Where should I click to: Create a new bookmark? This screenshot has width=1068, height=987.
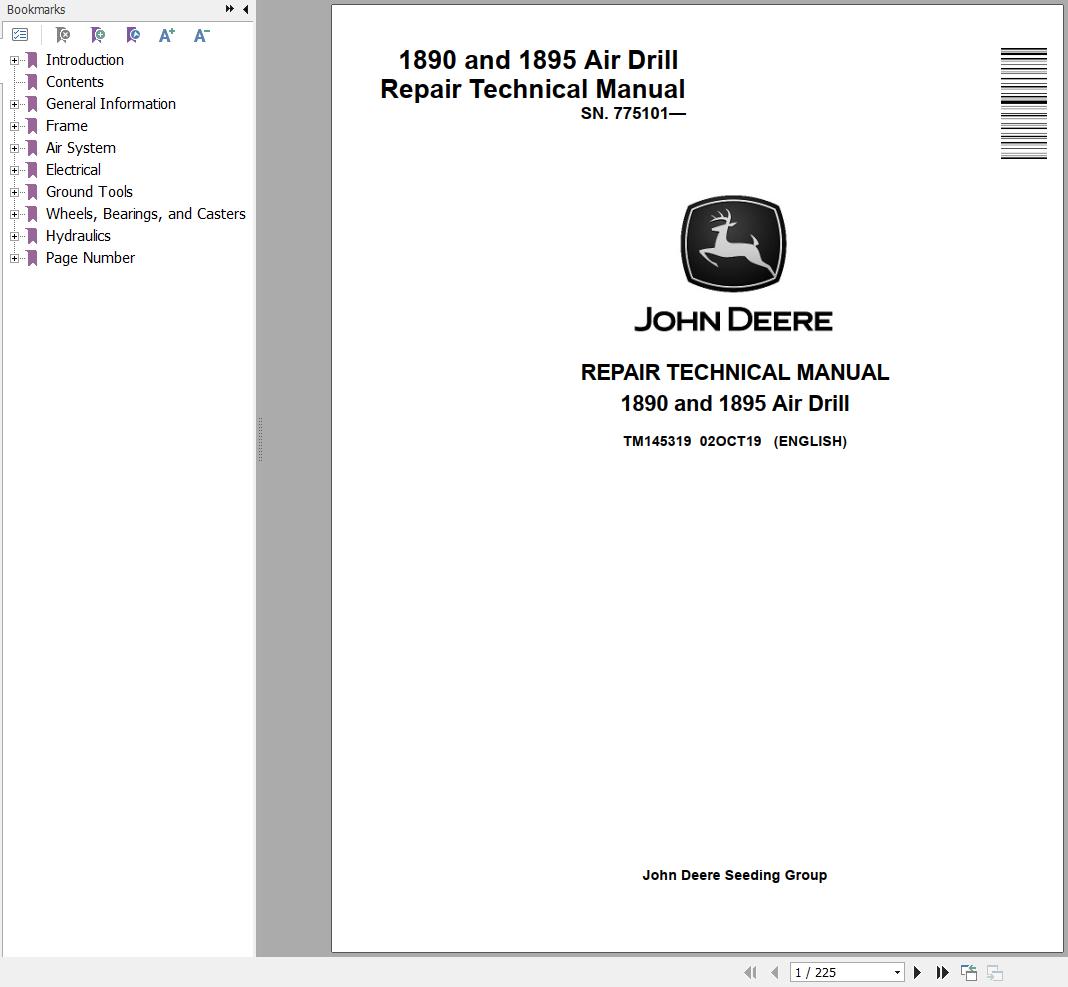click(97, 33)
